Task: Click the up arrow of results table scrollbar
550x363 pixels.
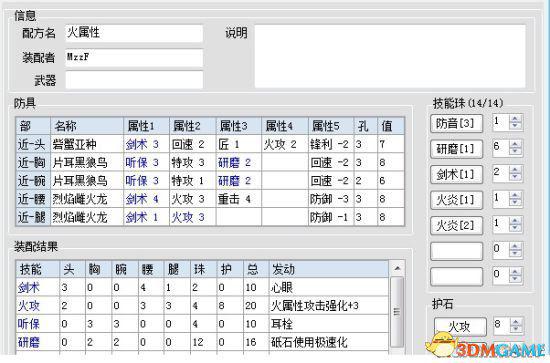Action: 397,269
